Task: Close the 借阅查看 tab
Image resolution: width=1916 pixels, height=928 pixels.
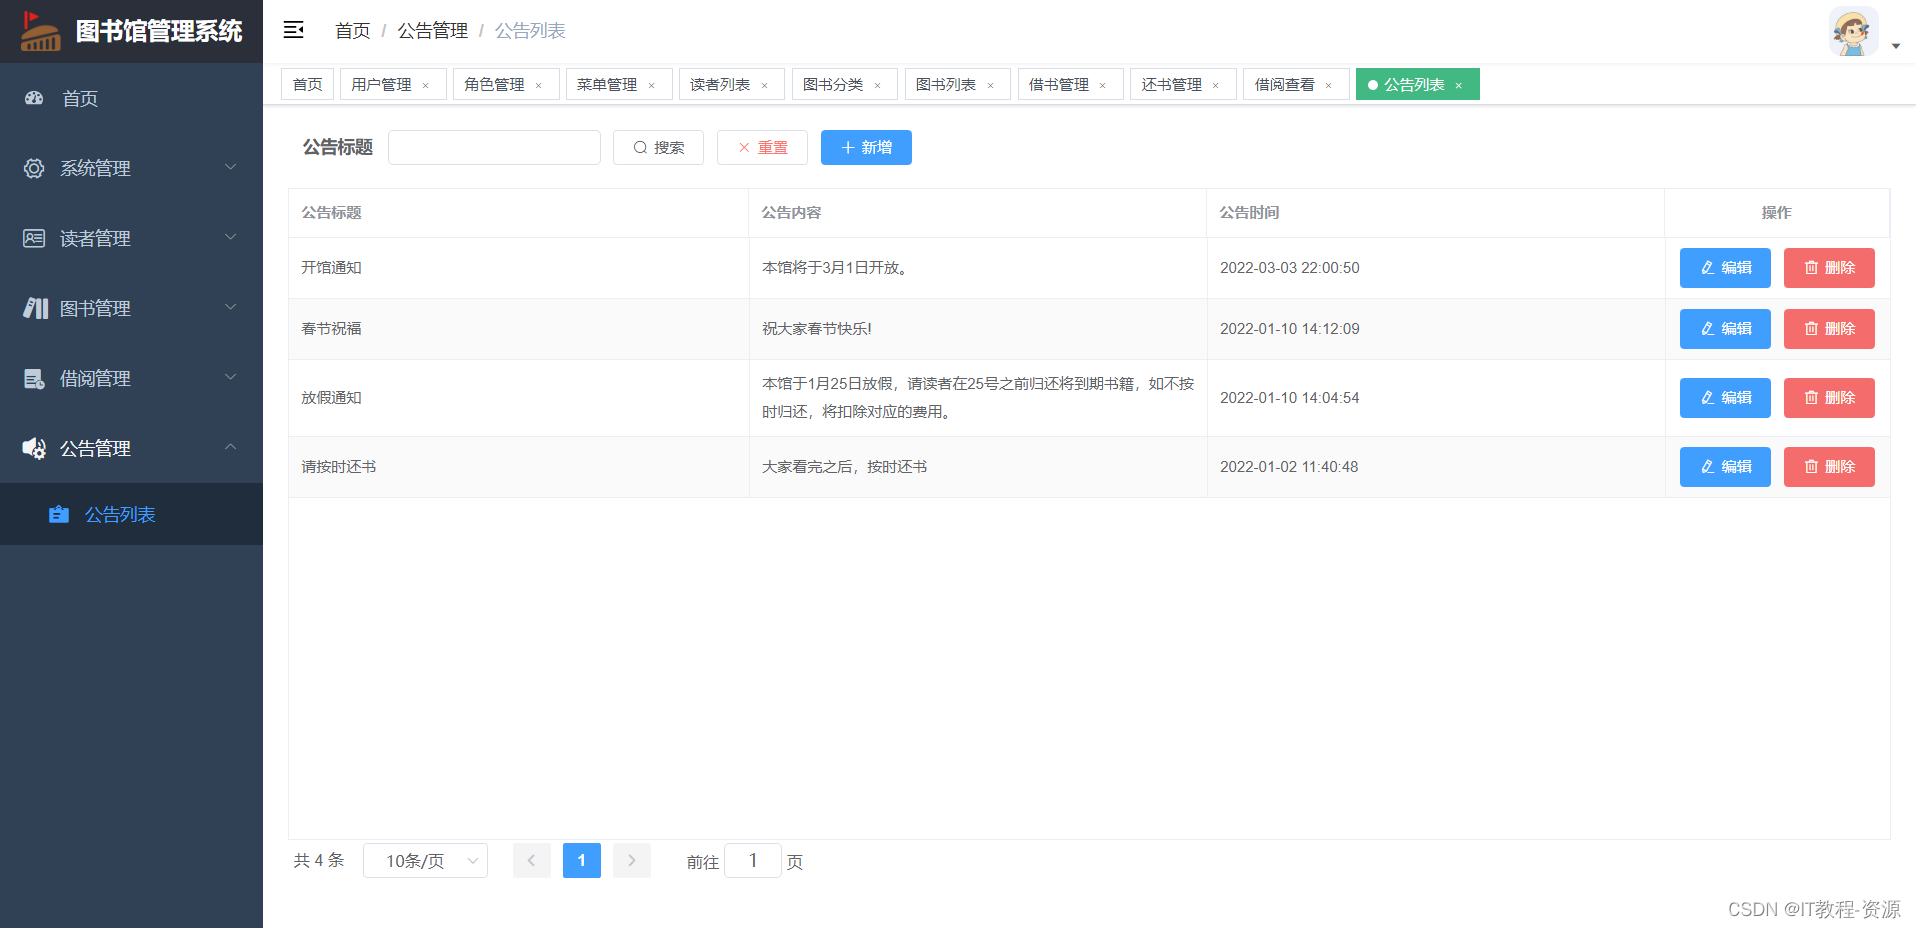Action: [1329, 86]
